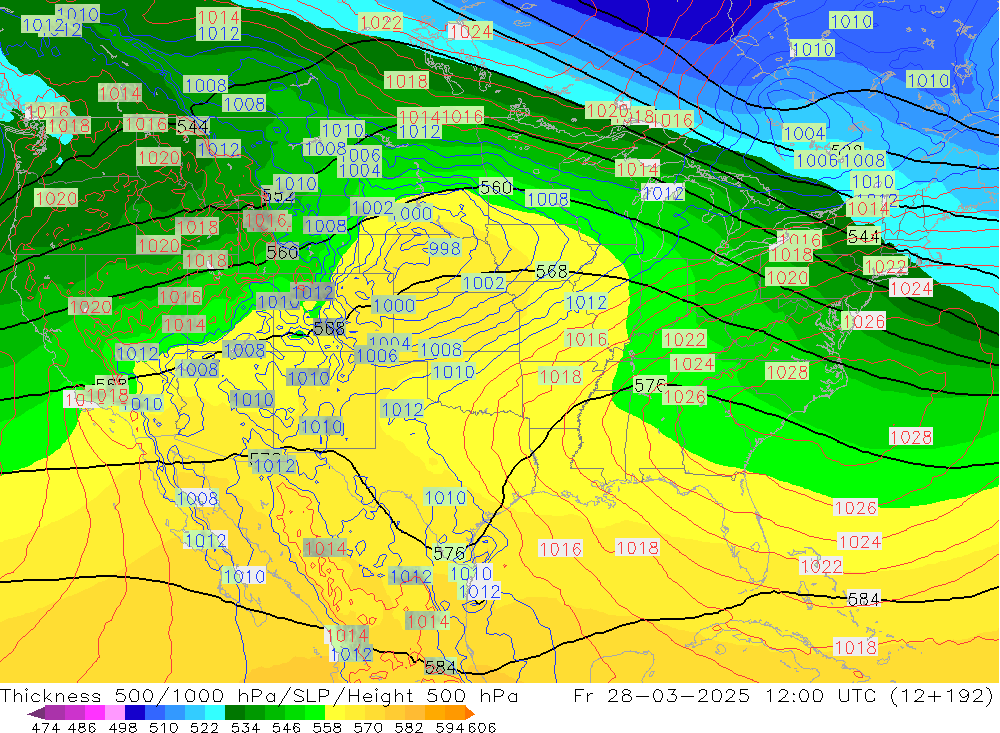Click the 474 legend value

pyautogui.click(x=45, y=727)
